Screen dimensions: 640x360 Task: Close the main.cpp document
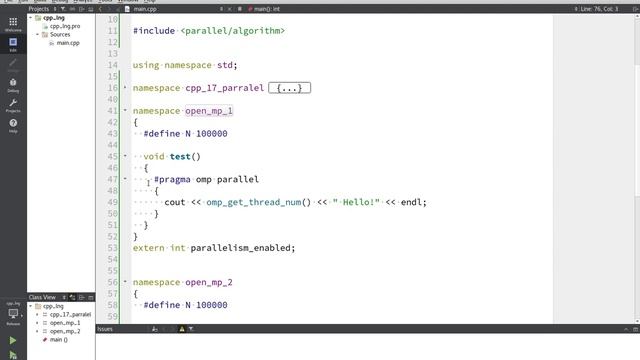coord(230,9)
